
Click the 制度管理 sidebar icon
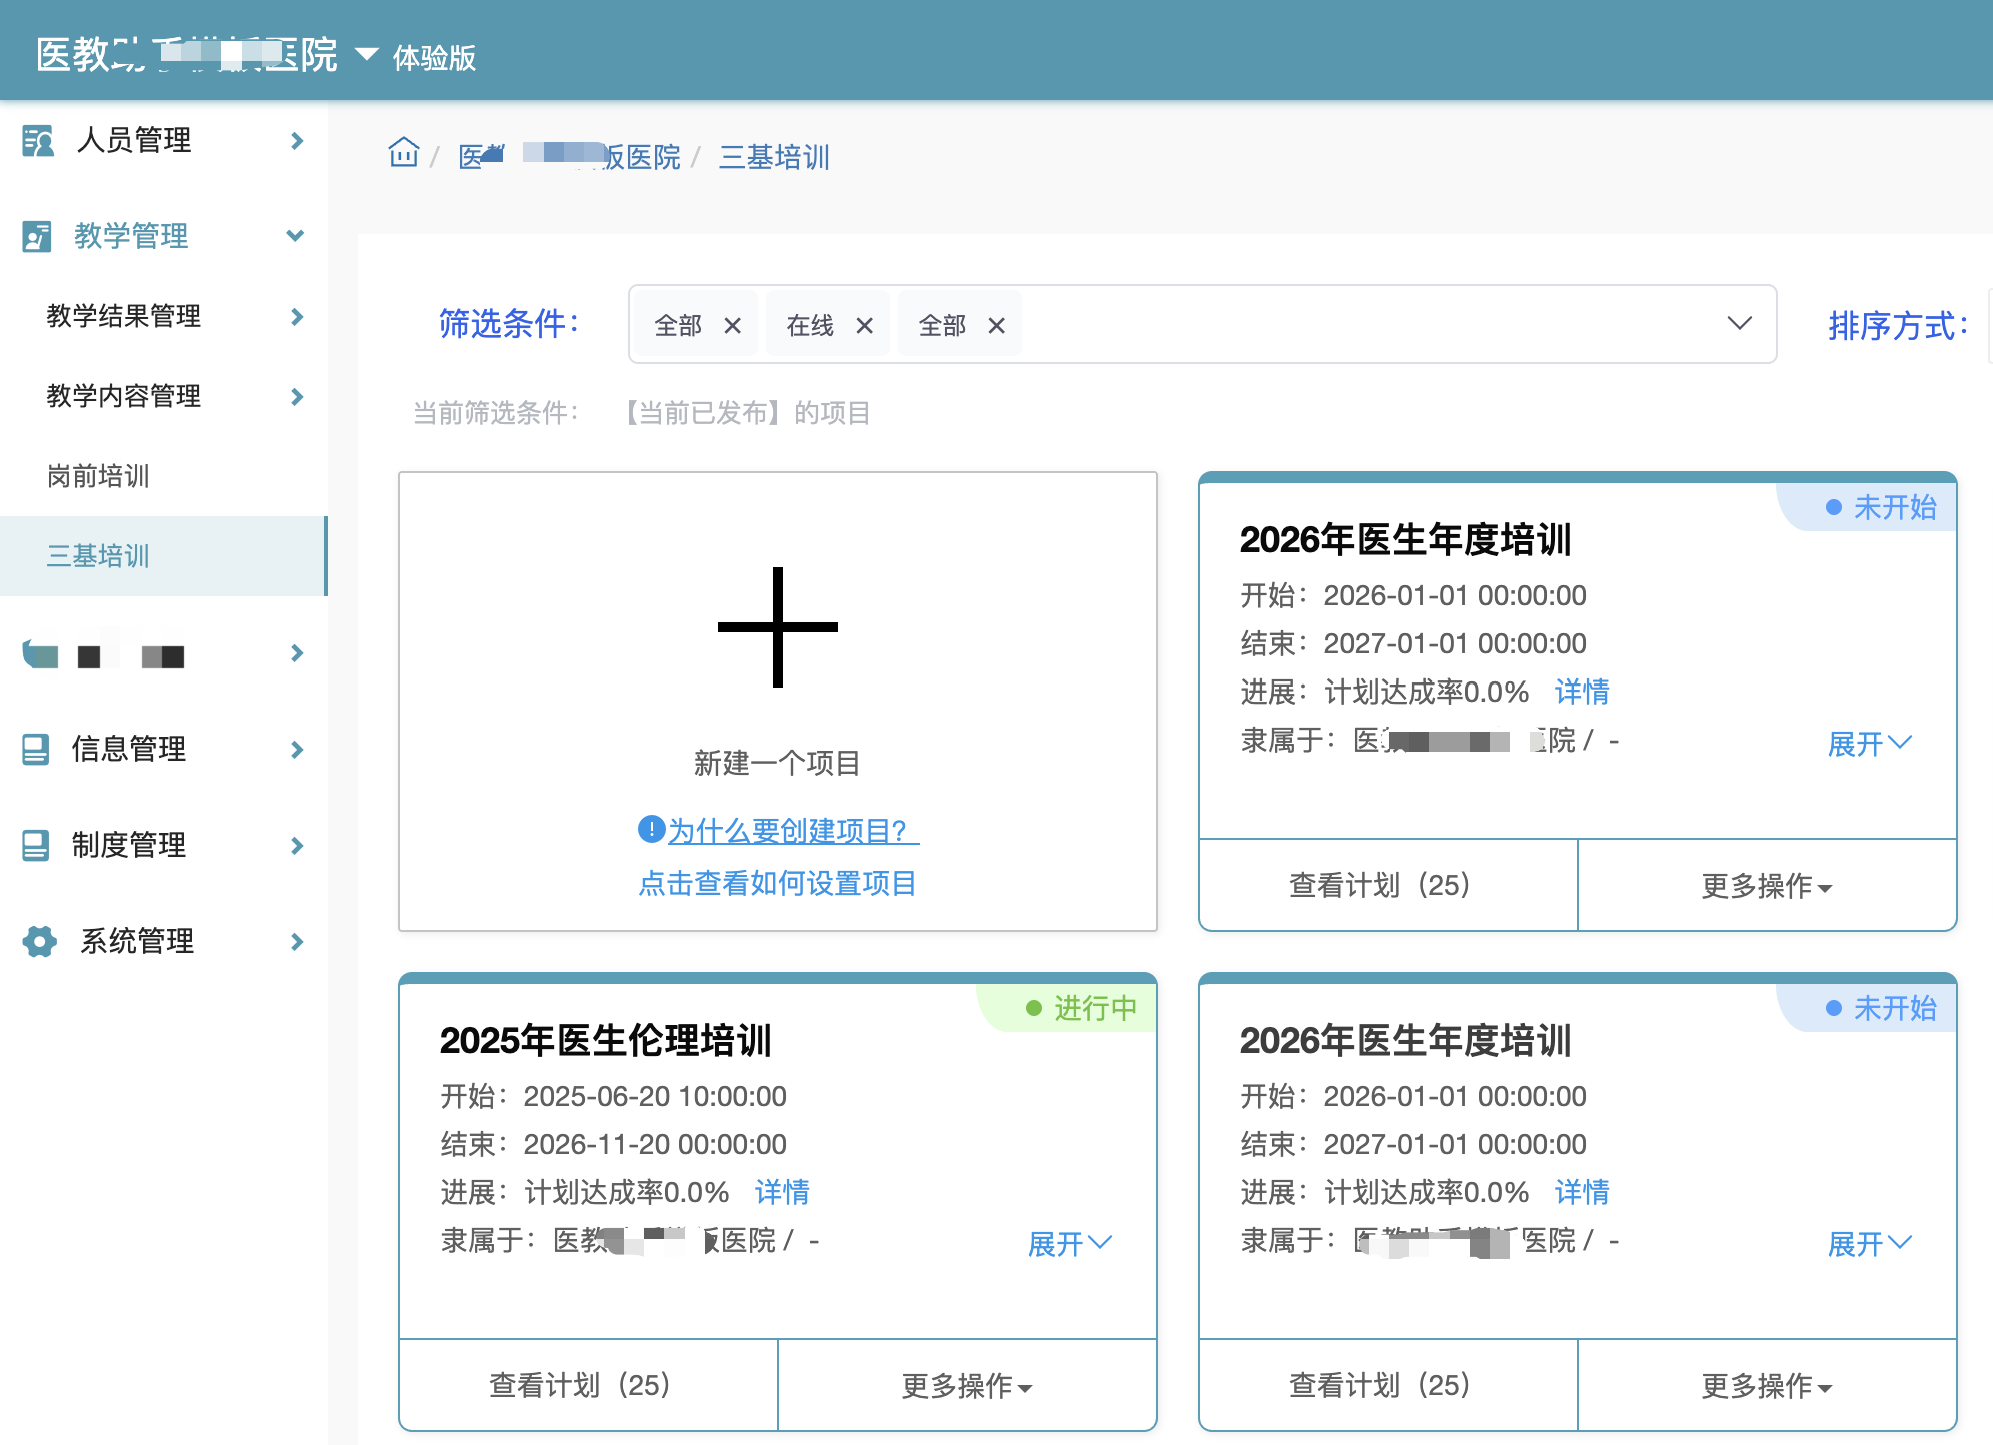[x=36, y=845]
